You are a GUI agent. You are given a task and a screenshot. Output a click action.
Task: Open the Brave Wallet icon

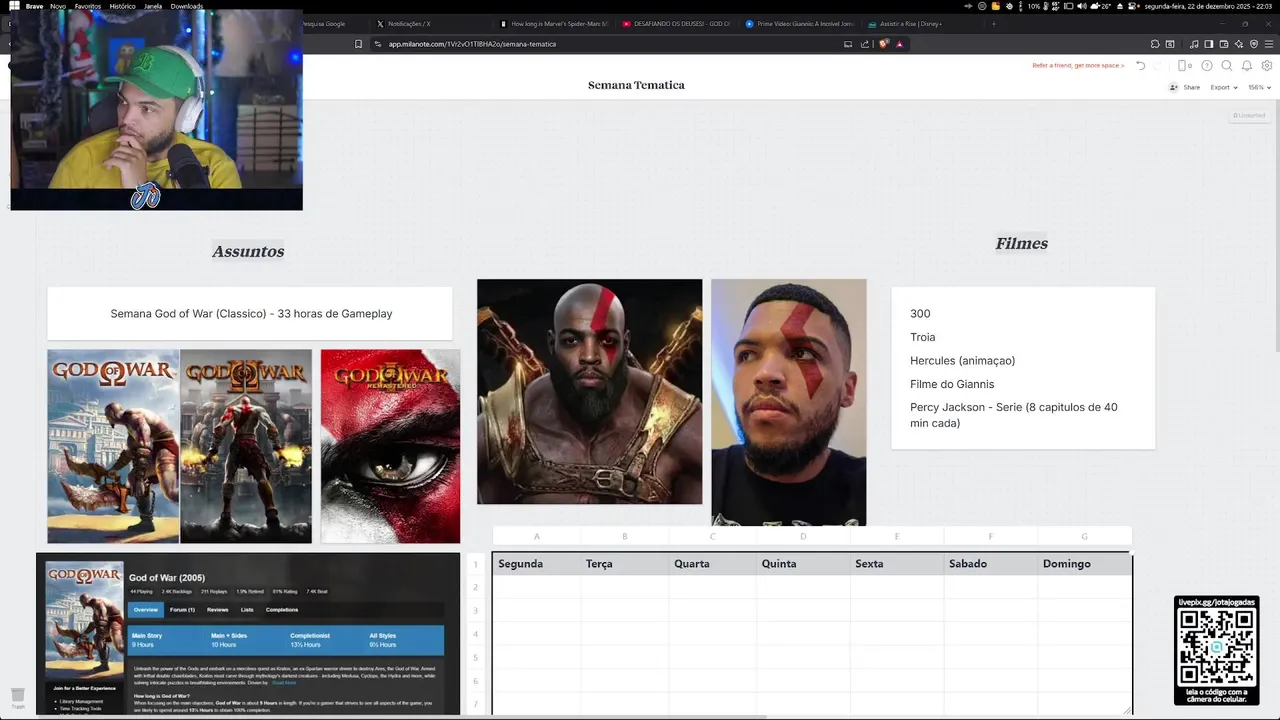pos(1224,44)
